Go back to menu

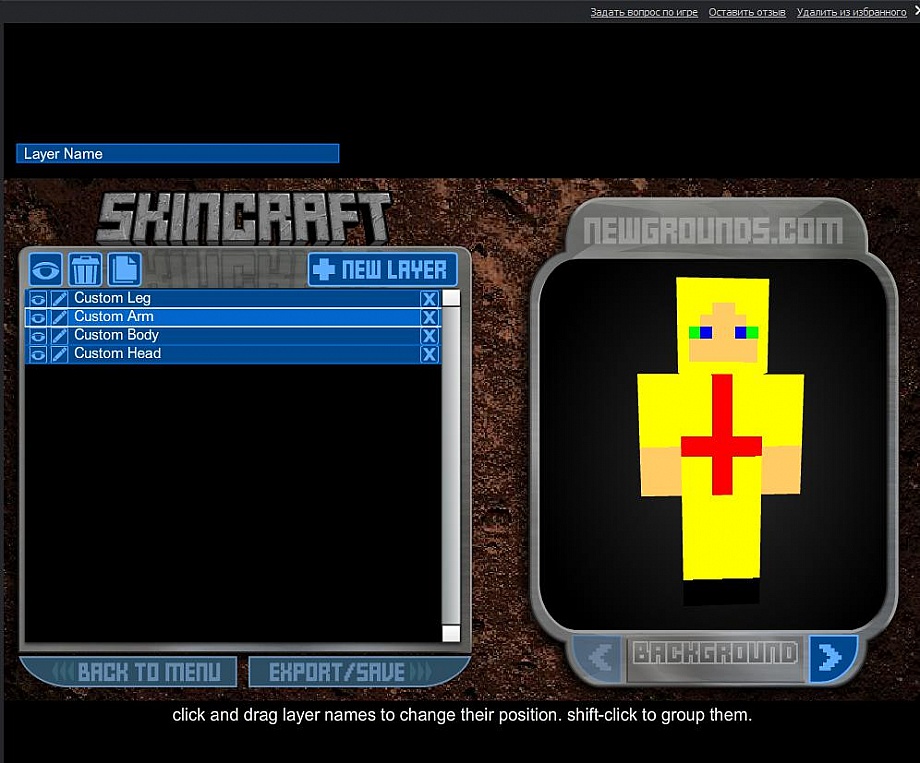click(129, 672)
